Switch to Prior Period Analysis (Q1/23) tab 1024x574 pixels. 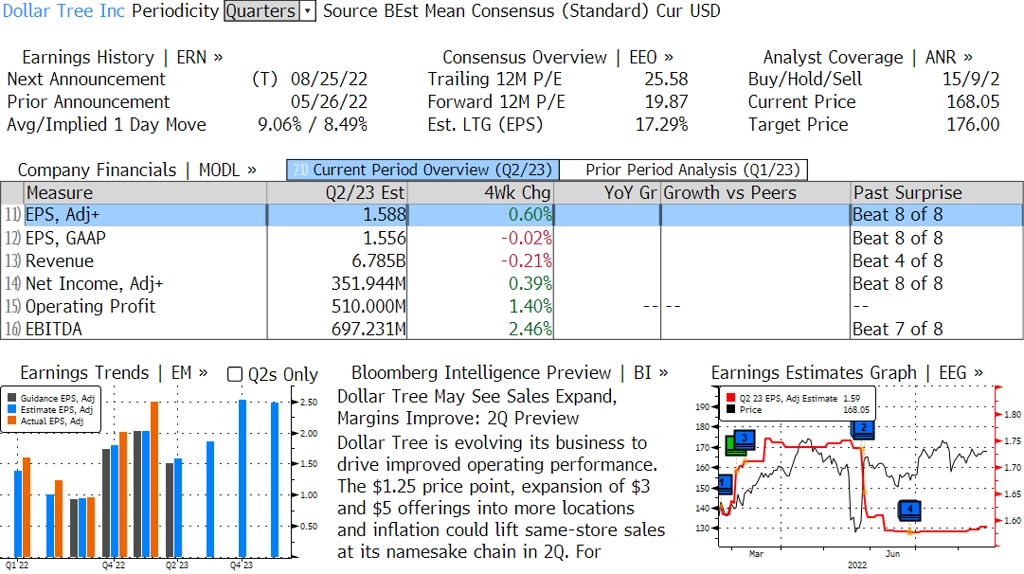(x=684, y=170)
